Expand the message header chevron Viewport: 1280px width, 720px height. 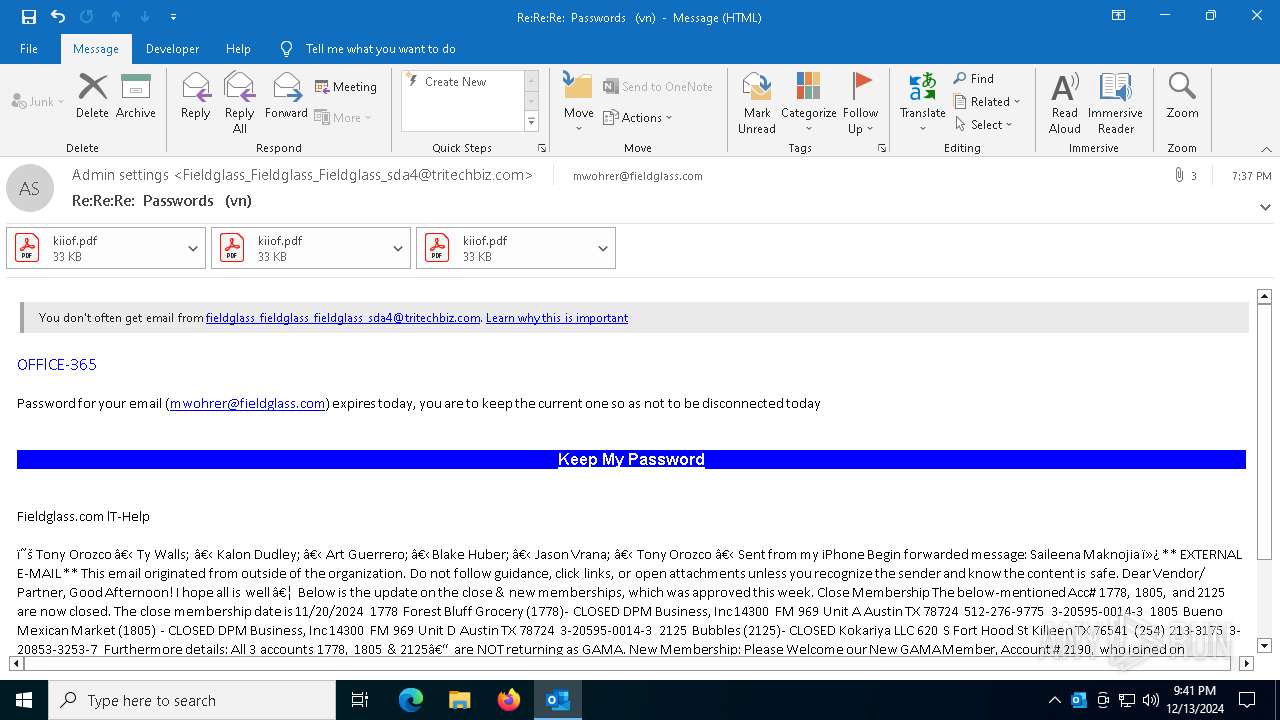tap(1265, 208)
